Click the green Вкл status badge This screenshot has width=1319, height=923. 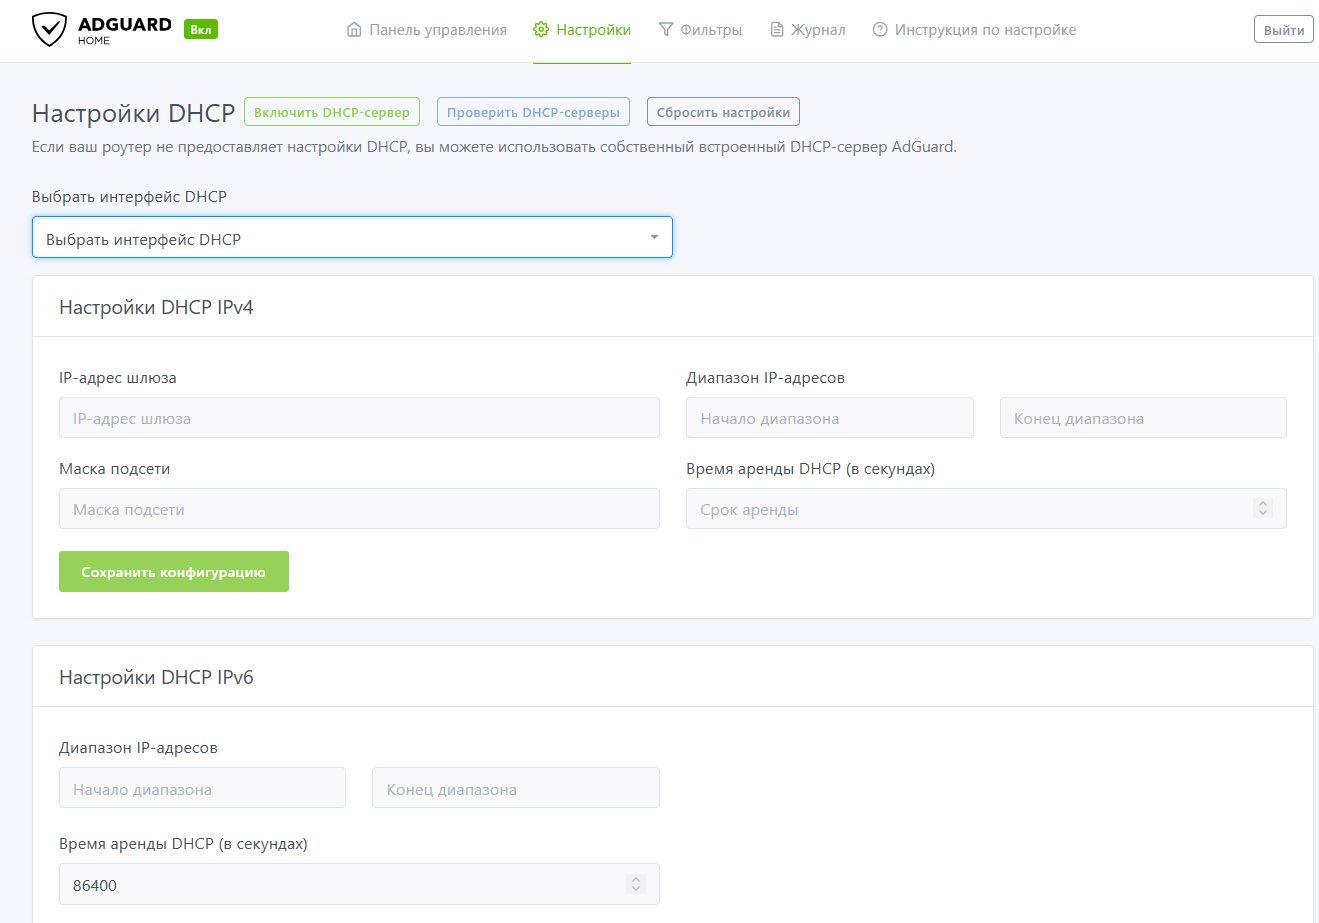[x=201, y=29]
